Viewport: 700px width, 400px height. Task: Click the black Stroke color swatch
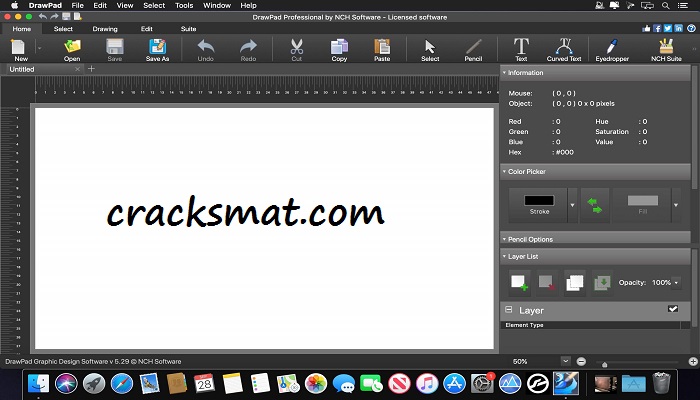point(539,200)
